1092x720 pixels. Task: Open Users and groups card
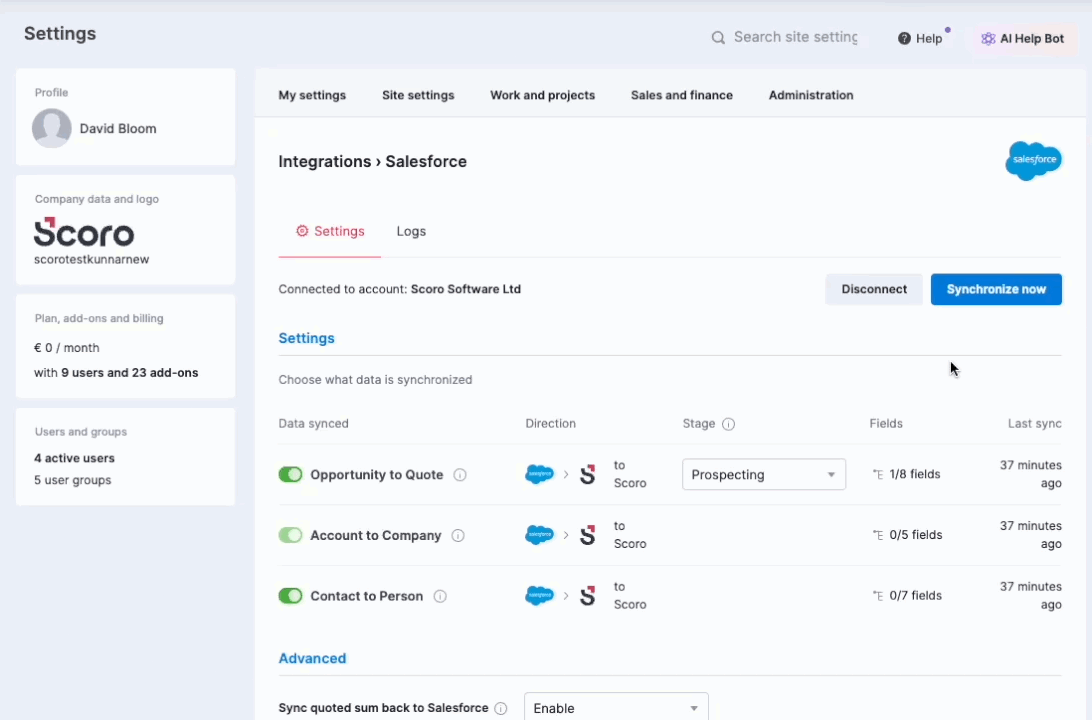[x=125, y=457]
